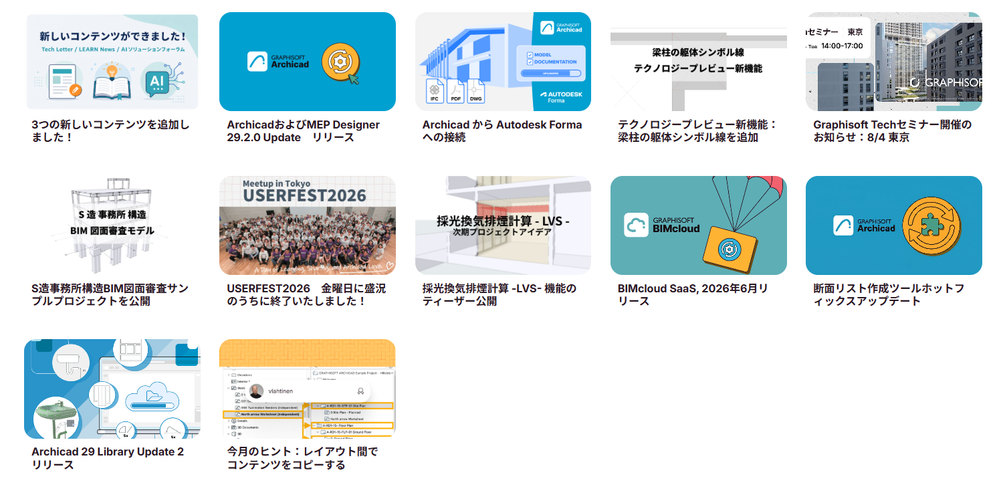Click the Graphisoft Archicad logo on MEP update card

pos(278,61)
